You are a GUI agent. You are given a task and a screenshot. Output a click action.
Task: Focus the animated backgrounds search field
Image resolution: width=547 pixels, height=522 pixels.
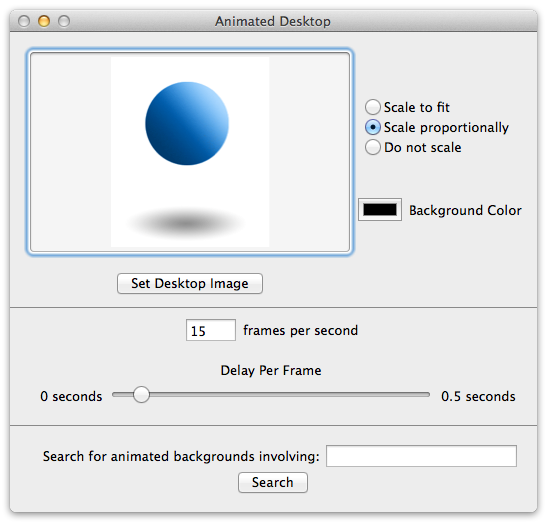coord(421,456)
